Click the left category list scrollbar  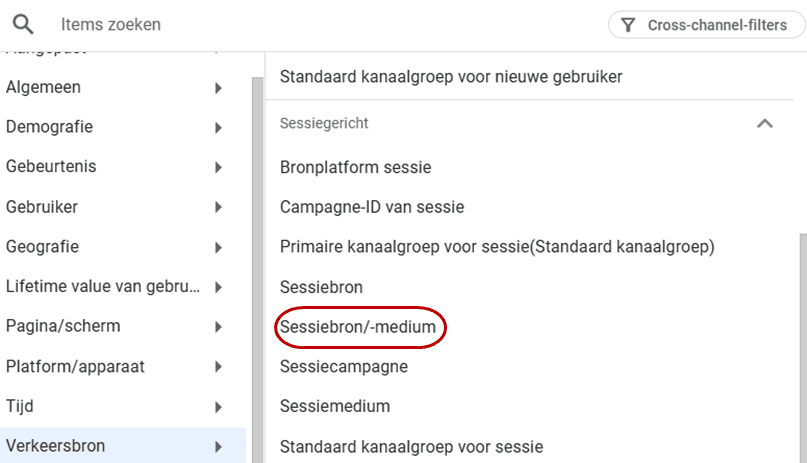click(257, 270)
